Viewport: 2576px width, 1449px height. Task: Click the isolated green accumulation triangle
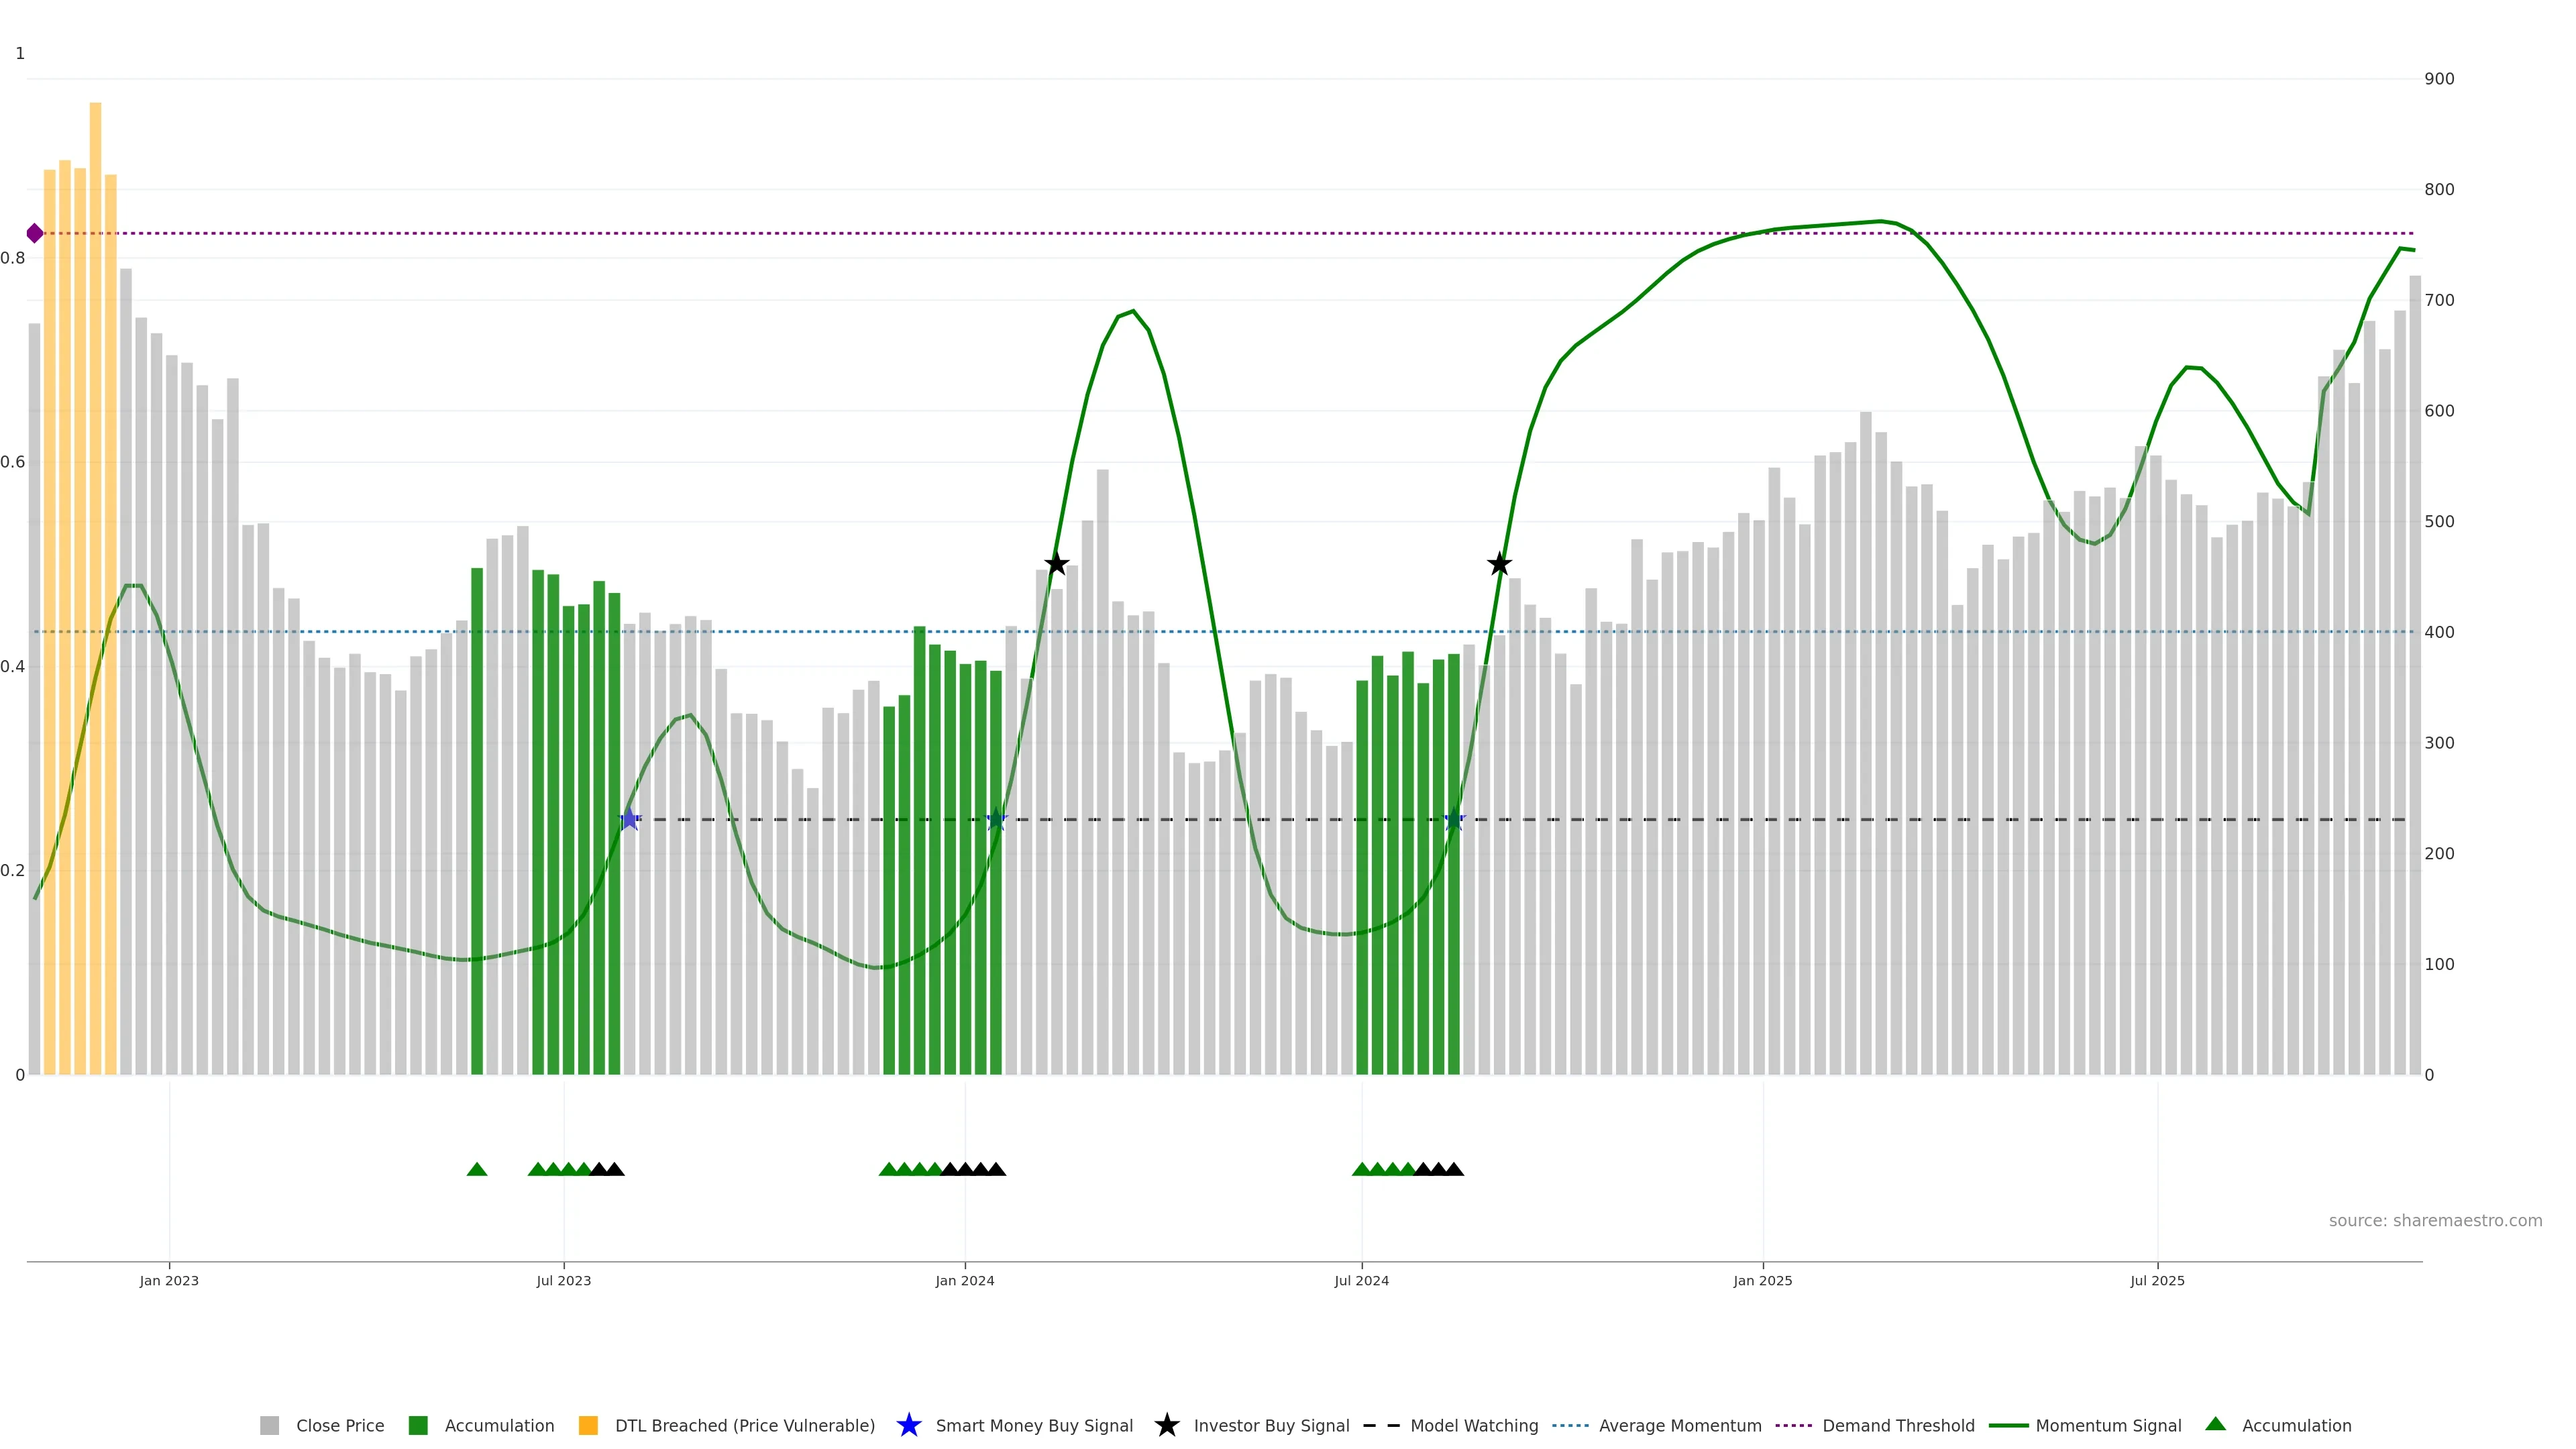point(477,1169)
